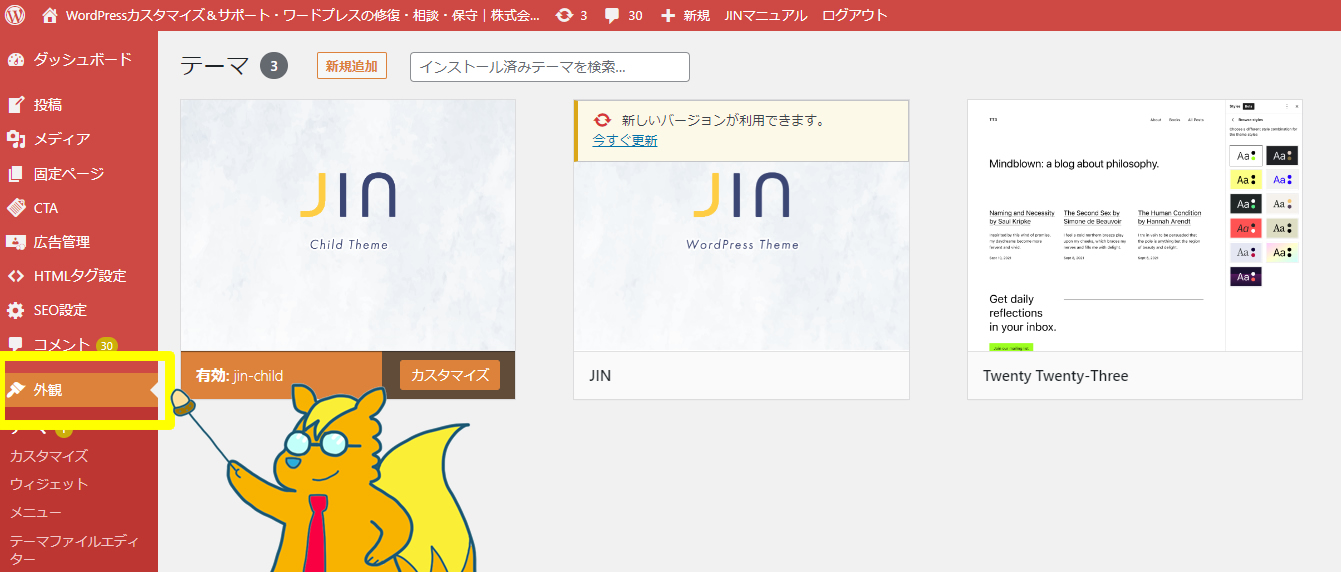Click カスタマイズ button on jin-child theme
The height and width of the screenshot is (572, 1341).
450,375
